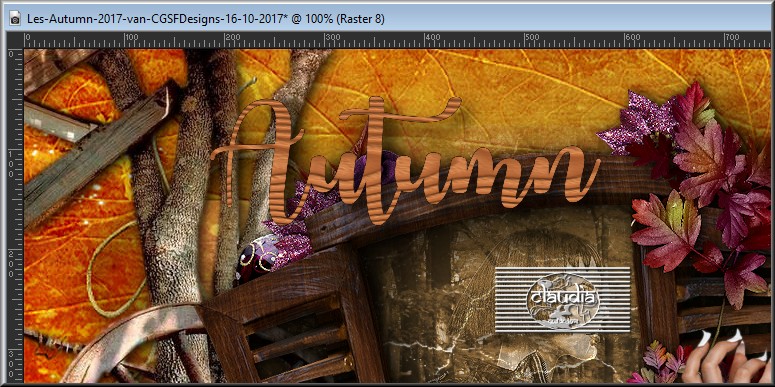Click the 300 mark on horizontal ruler

coord(332,37)
